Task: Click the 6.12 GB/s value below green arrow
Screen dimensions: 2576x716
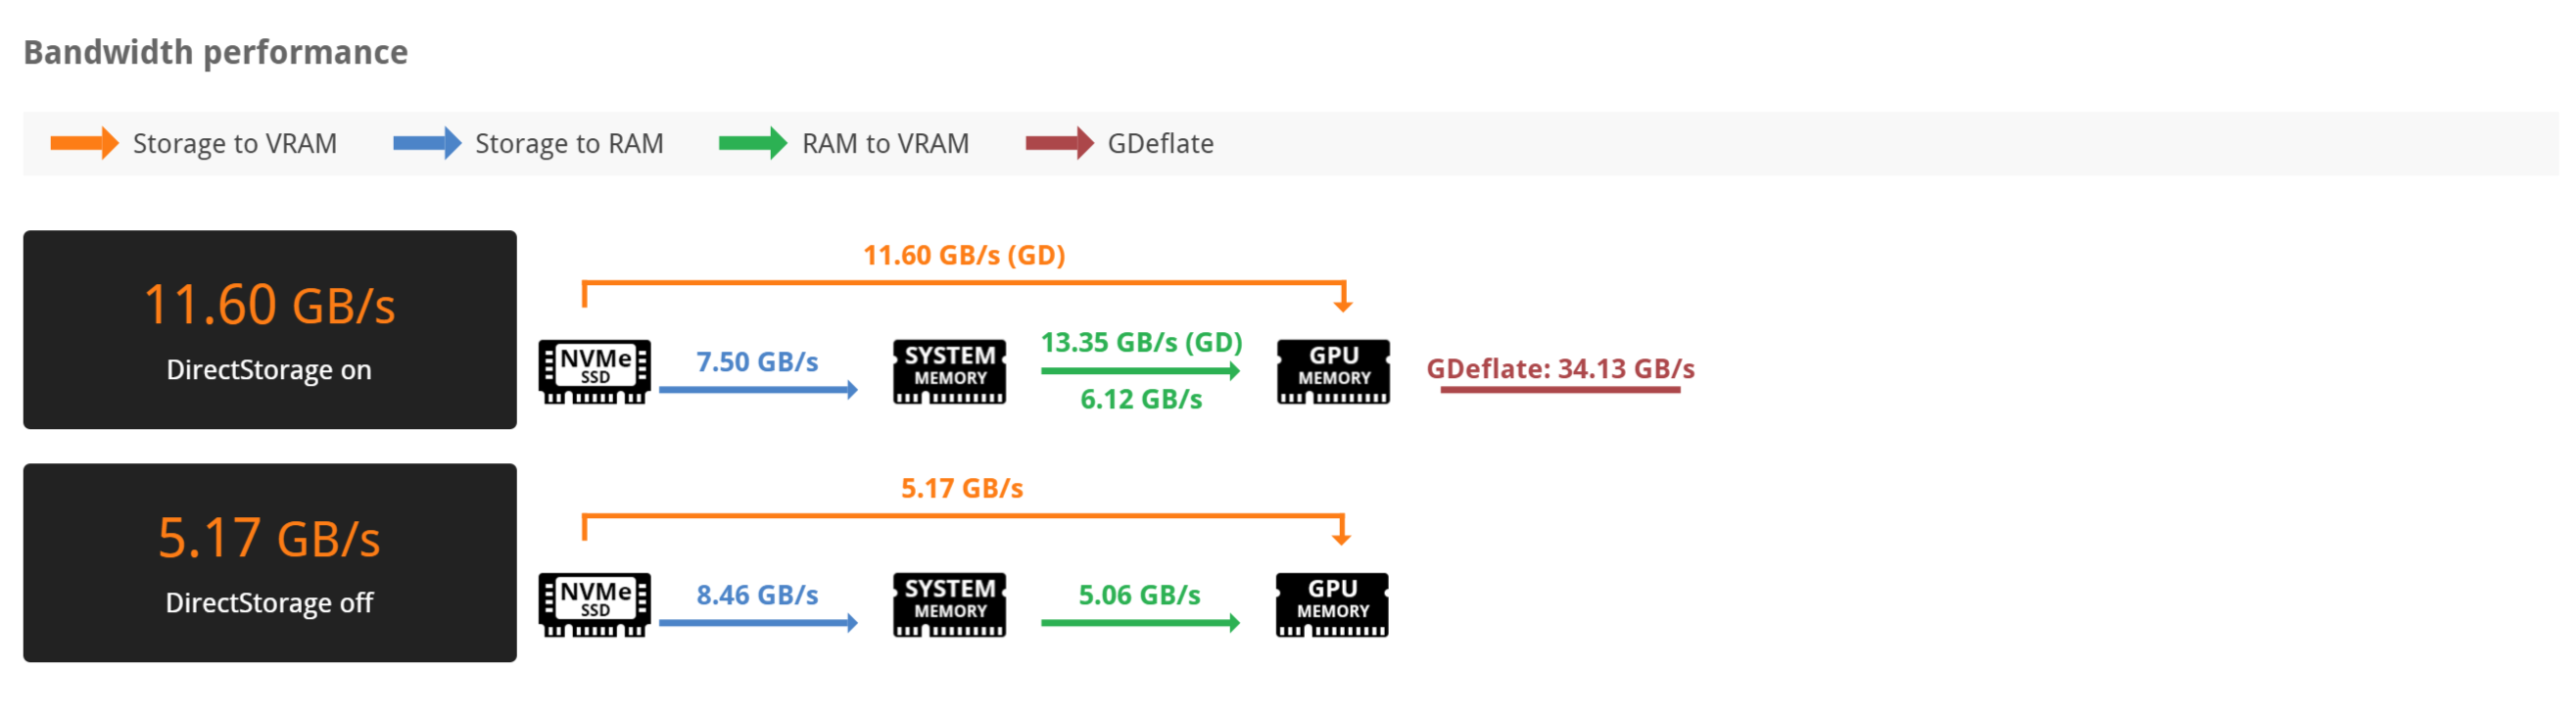Action: (1141, 399)
